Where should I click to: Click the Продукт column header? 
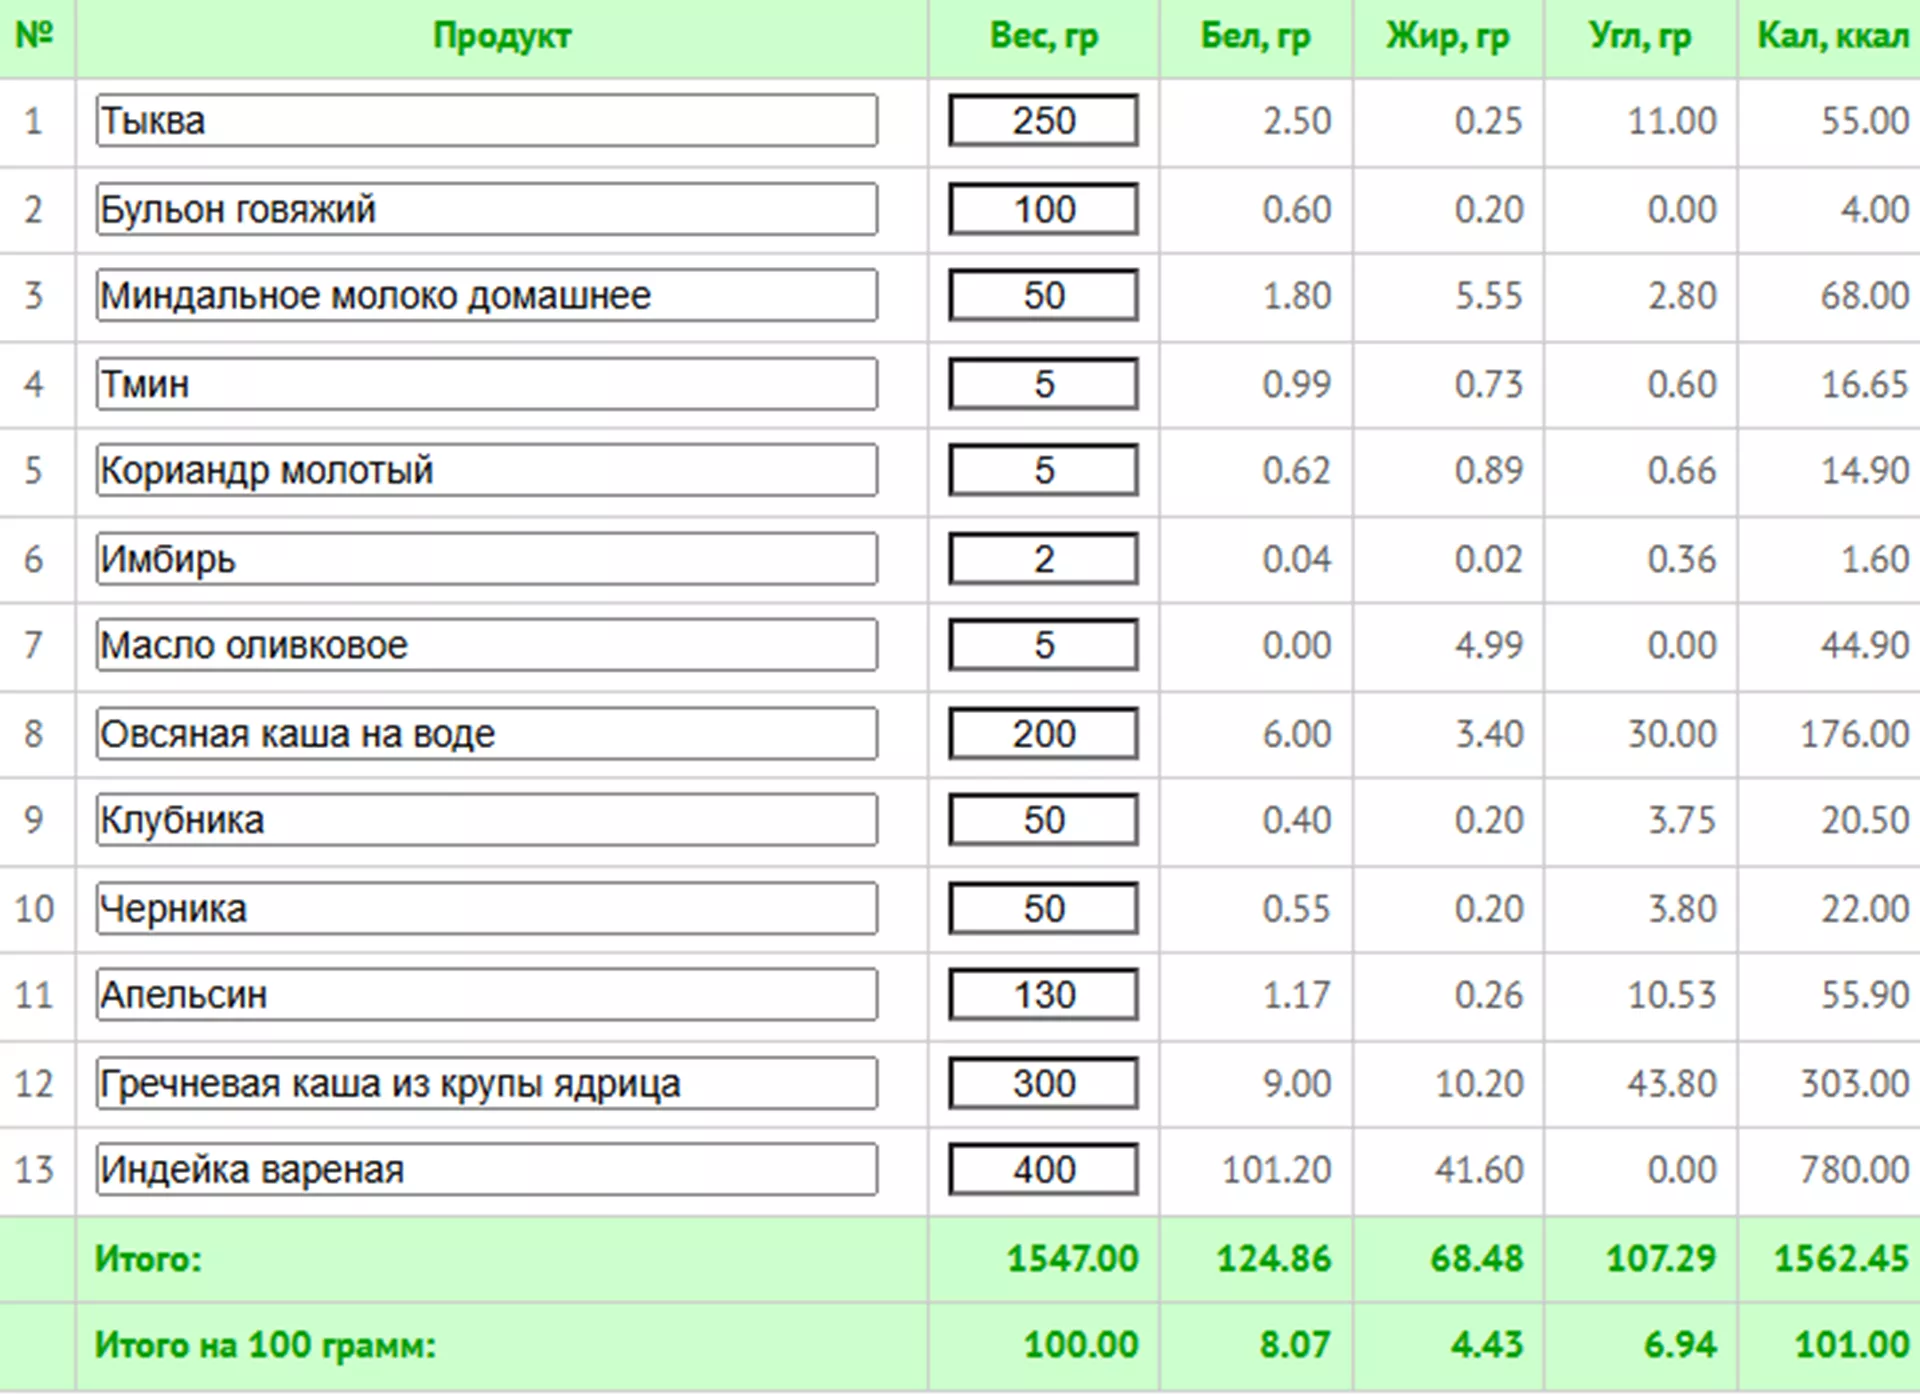click(x=501, y=37)
